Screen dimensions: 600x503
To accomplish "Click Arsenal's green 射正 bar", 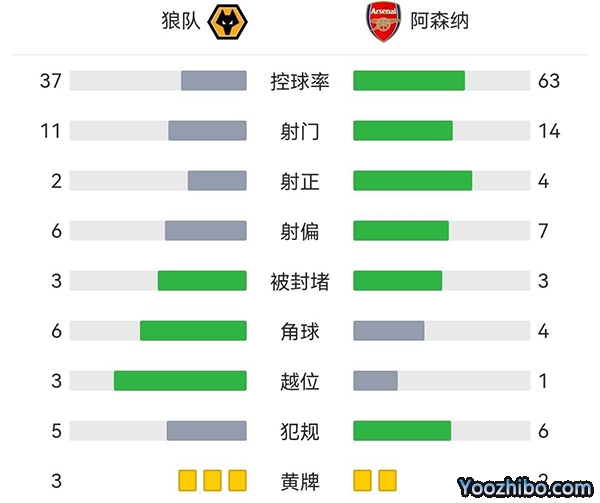I will pos(413,181).
